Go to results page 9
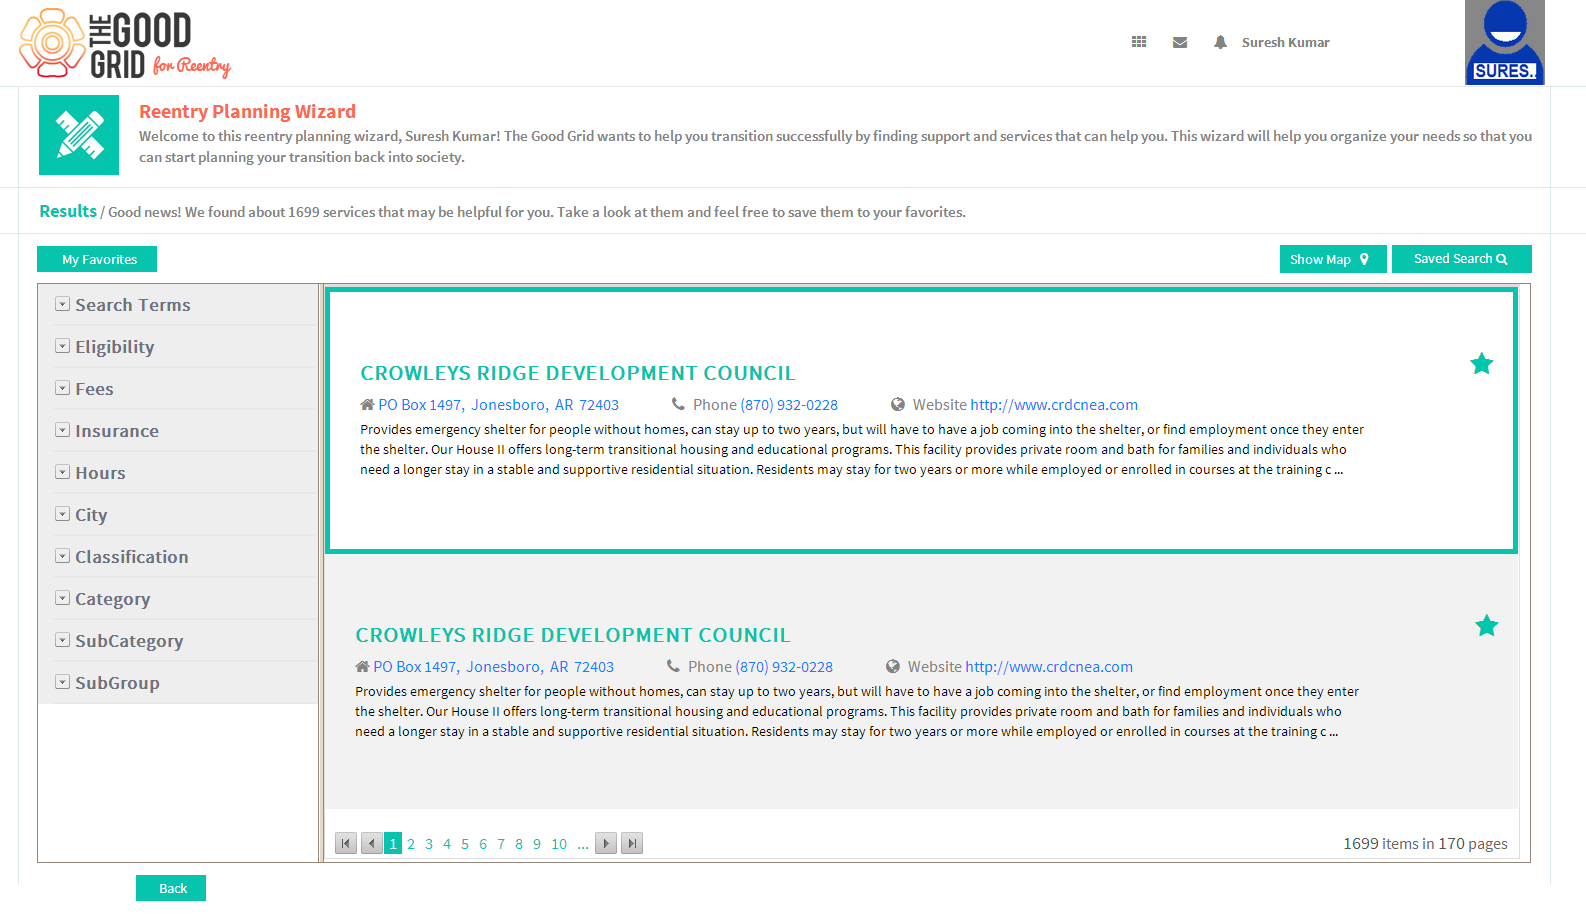The image size is (1586, 920). click(537, 844)
